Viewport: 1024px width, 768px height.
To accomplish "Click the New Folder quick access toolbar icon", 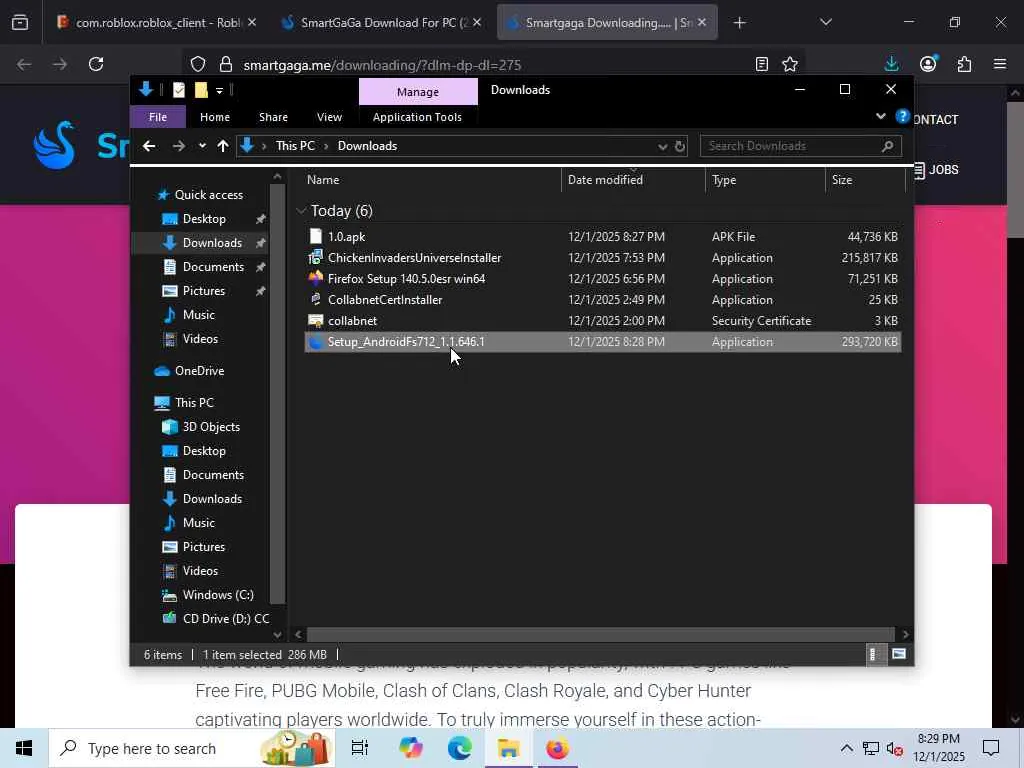I will [x=200, y=90].
